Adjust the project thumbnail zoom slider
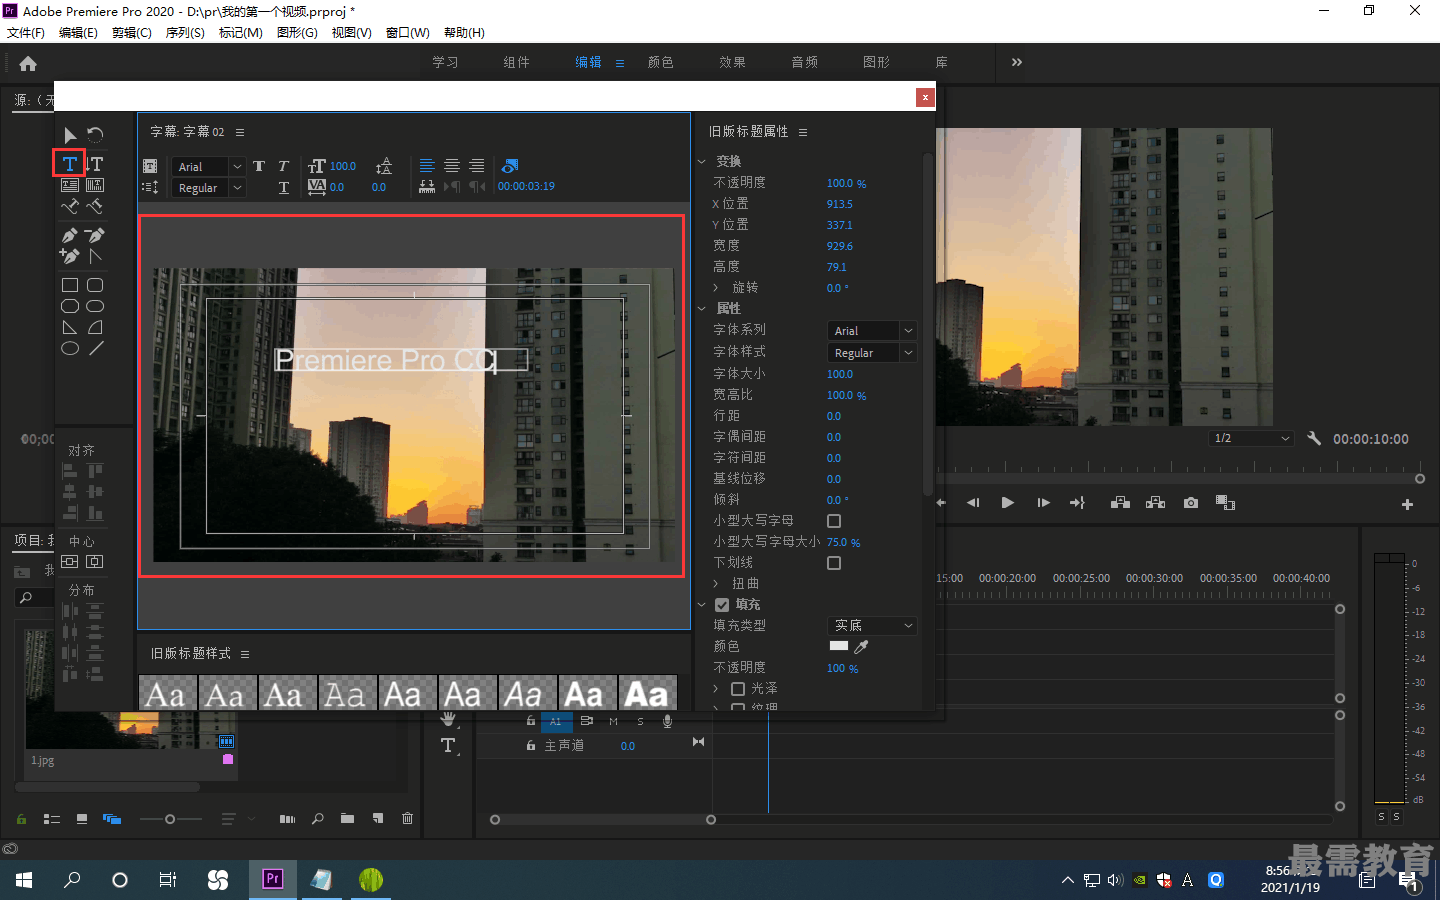The image size is (1440, 900). click(x=170, y=819)
